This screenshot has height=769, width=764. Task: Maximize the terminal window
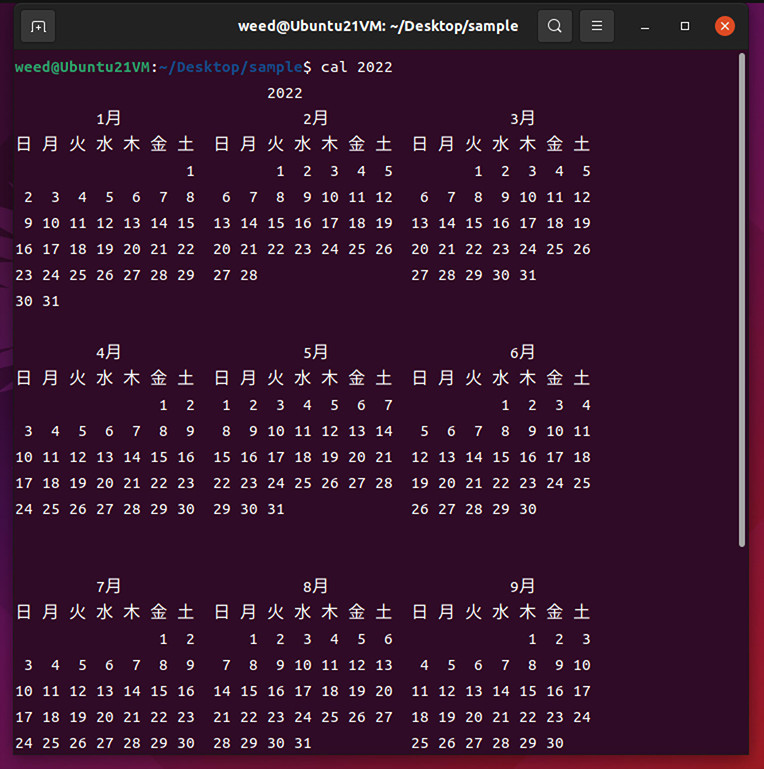[x=685, y=26]
